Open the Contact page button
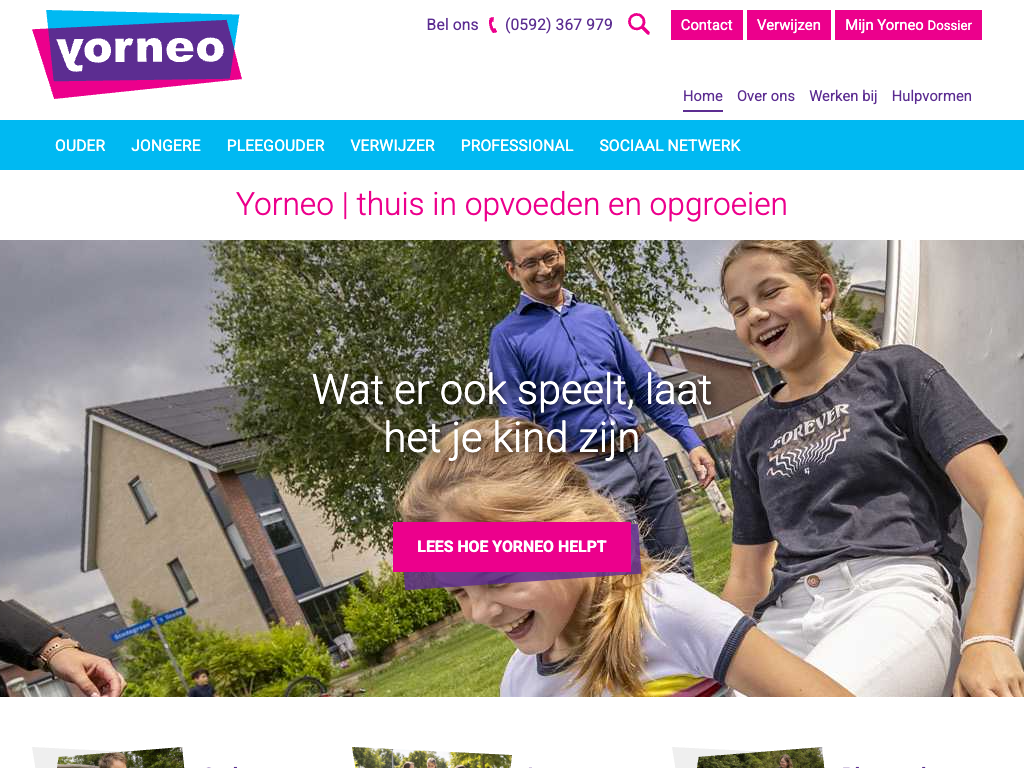Viewport: 1024px width, 768px height. click(x=707, y=25)
